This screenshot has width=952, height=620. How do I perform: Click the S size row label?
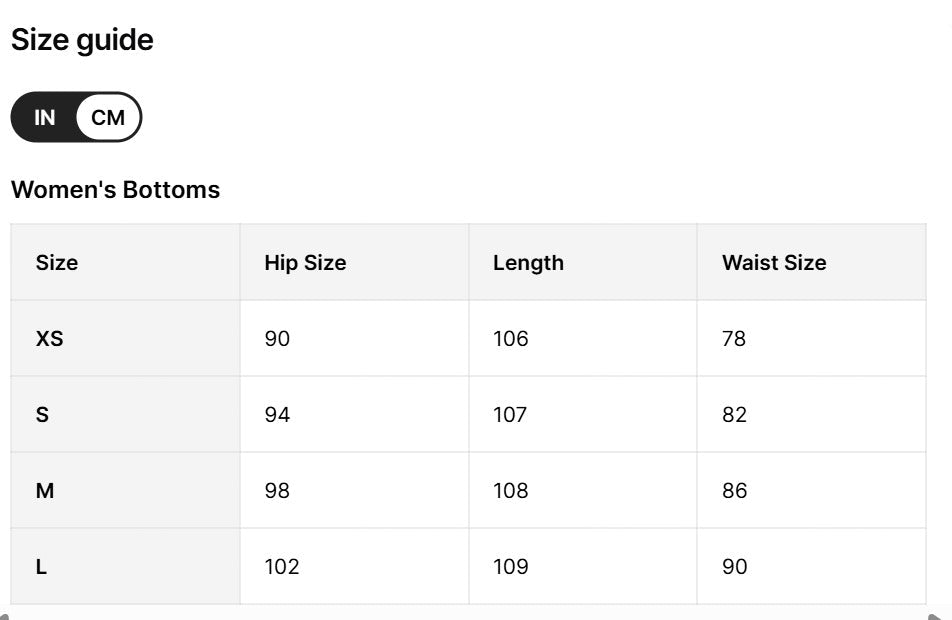click(x=42, y=415)
